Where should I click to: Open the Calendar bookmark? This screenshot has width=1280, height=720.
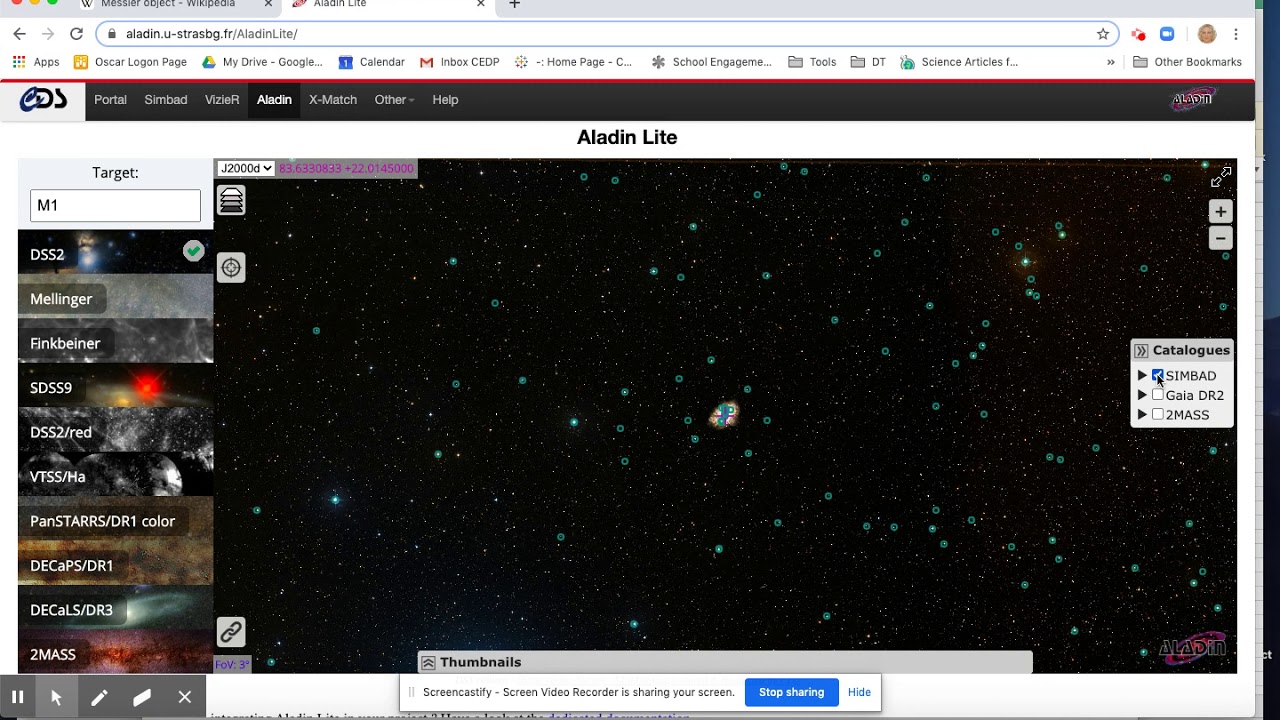click(x=372, y=62)
